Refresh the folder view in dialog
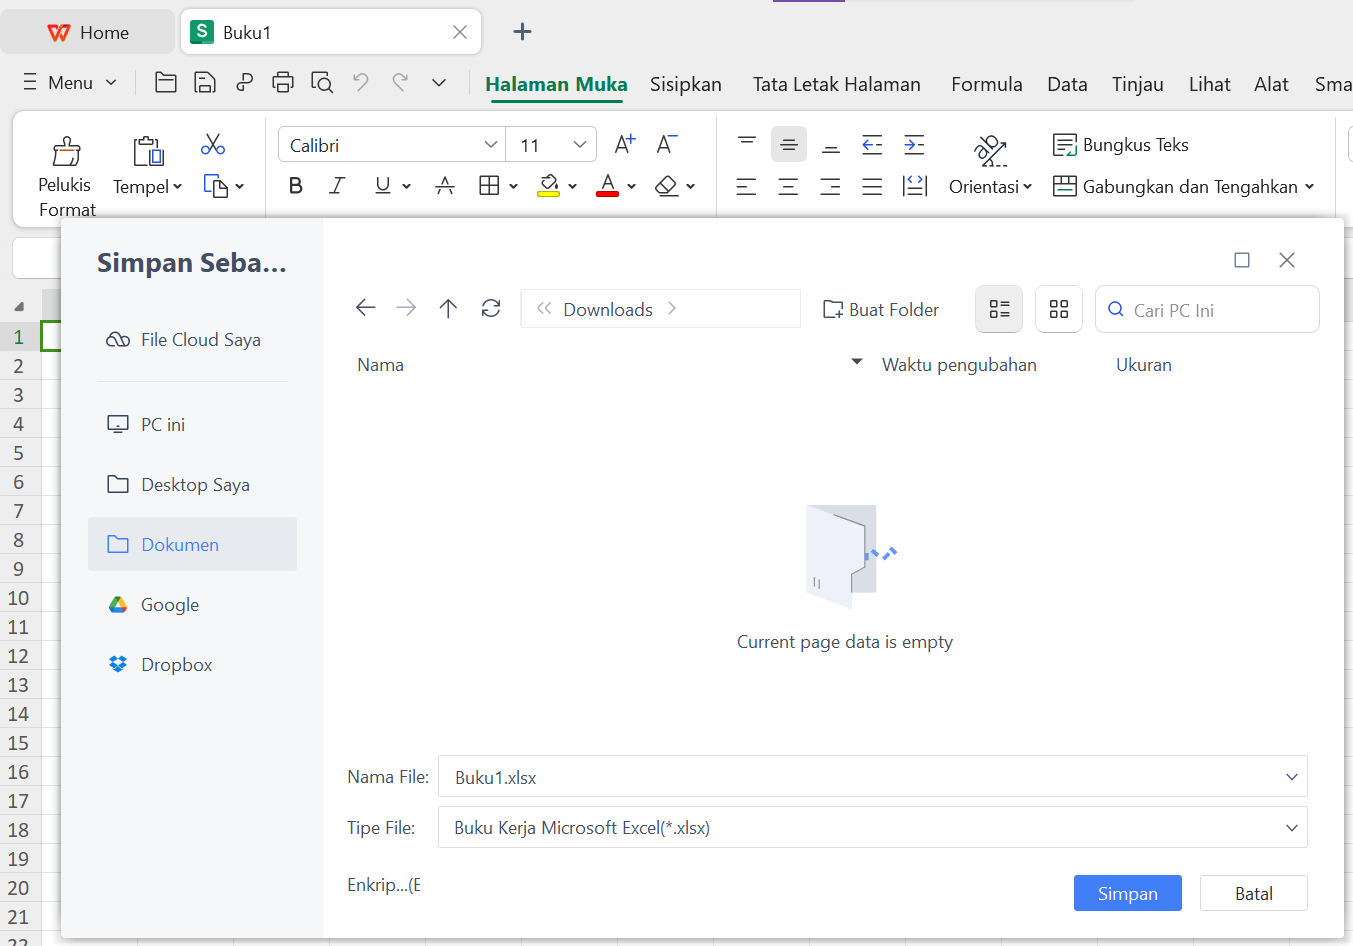The height and width of the screenshot is (946, 1353). [491, 308]
